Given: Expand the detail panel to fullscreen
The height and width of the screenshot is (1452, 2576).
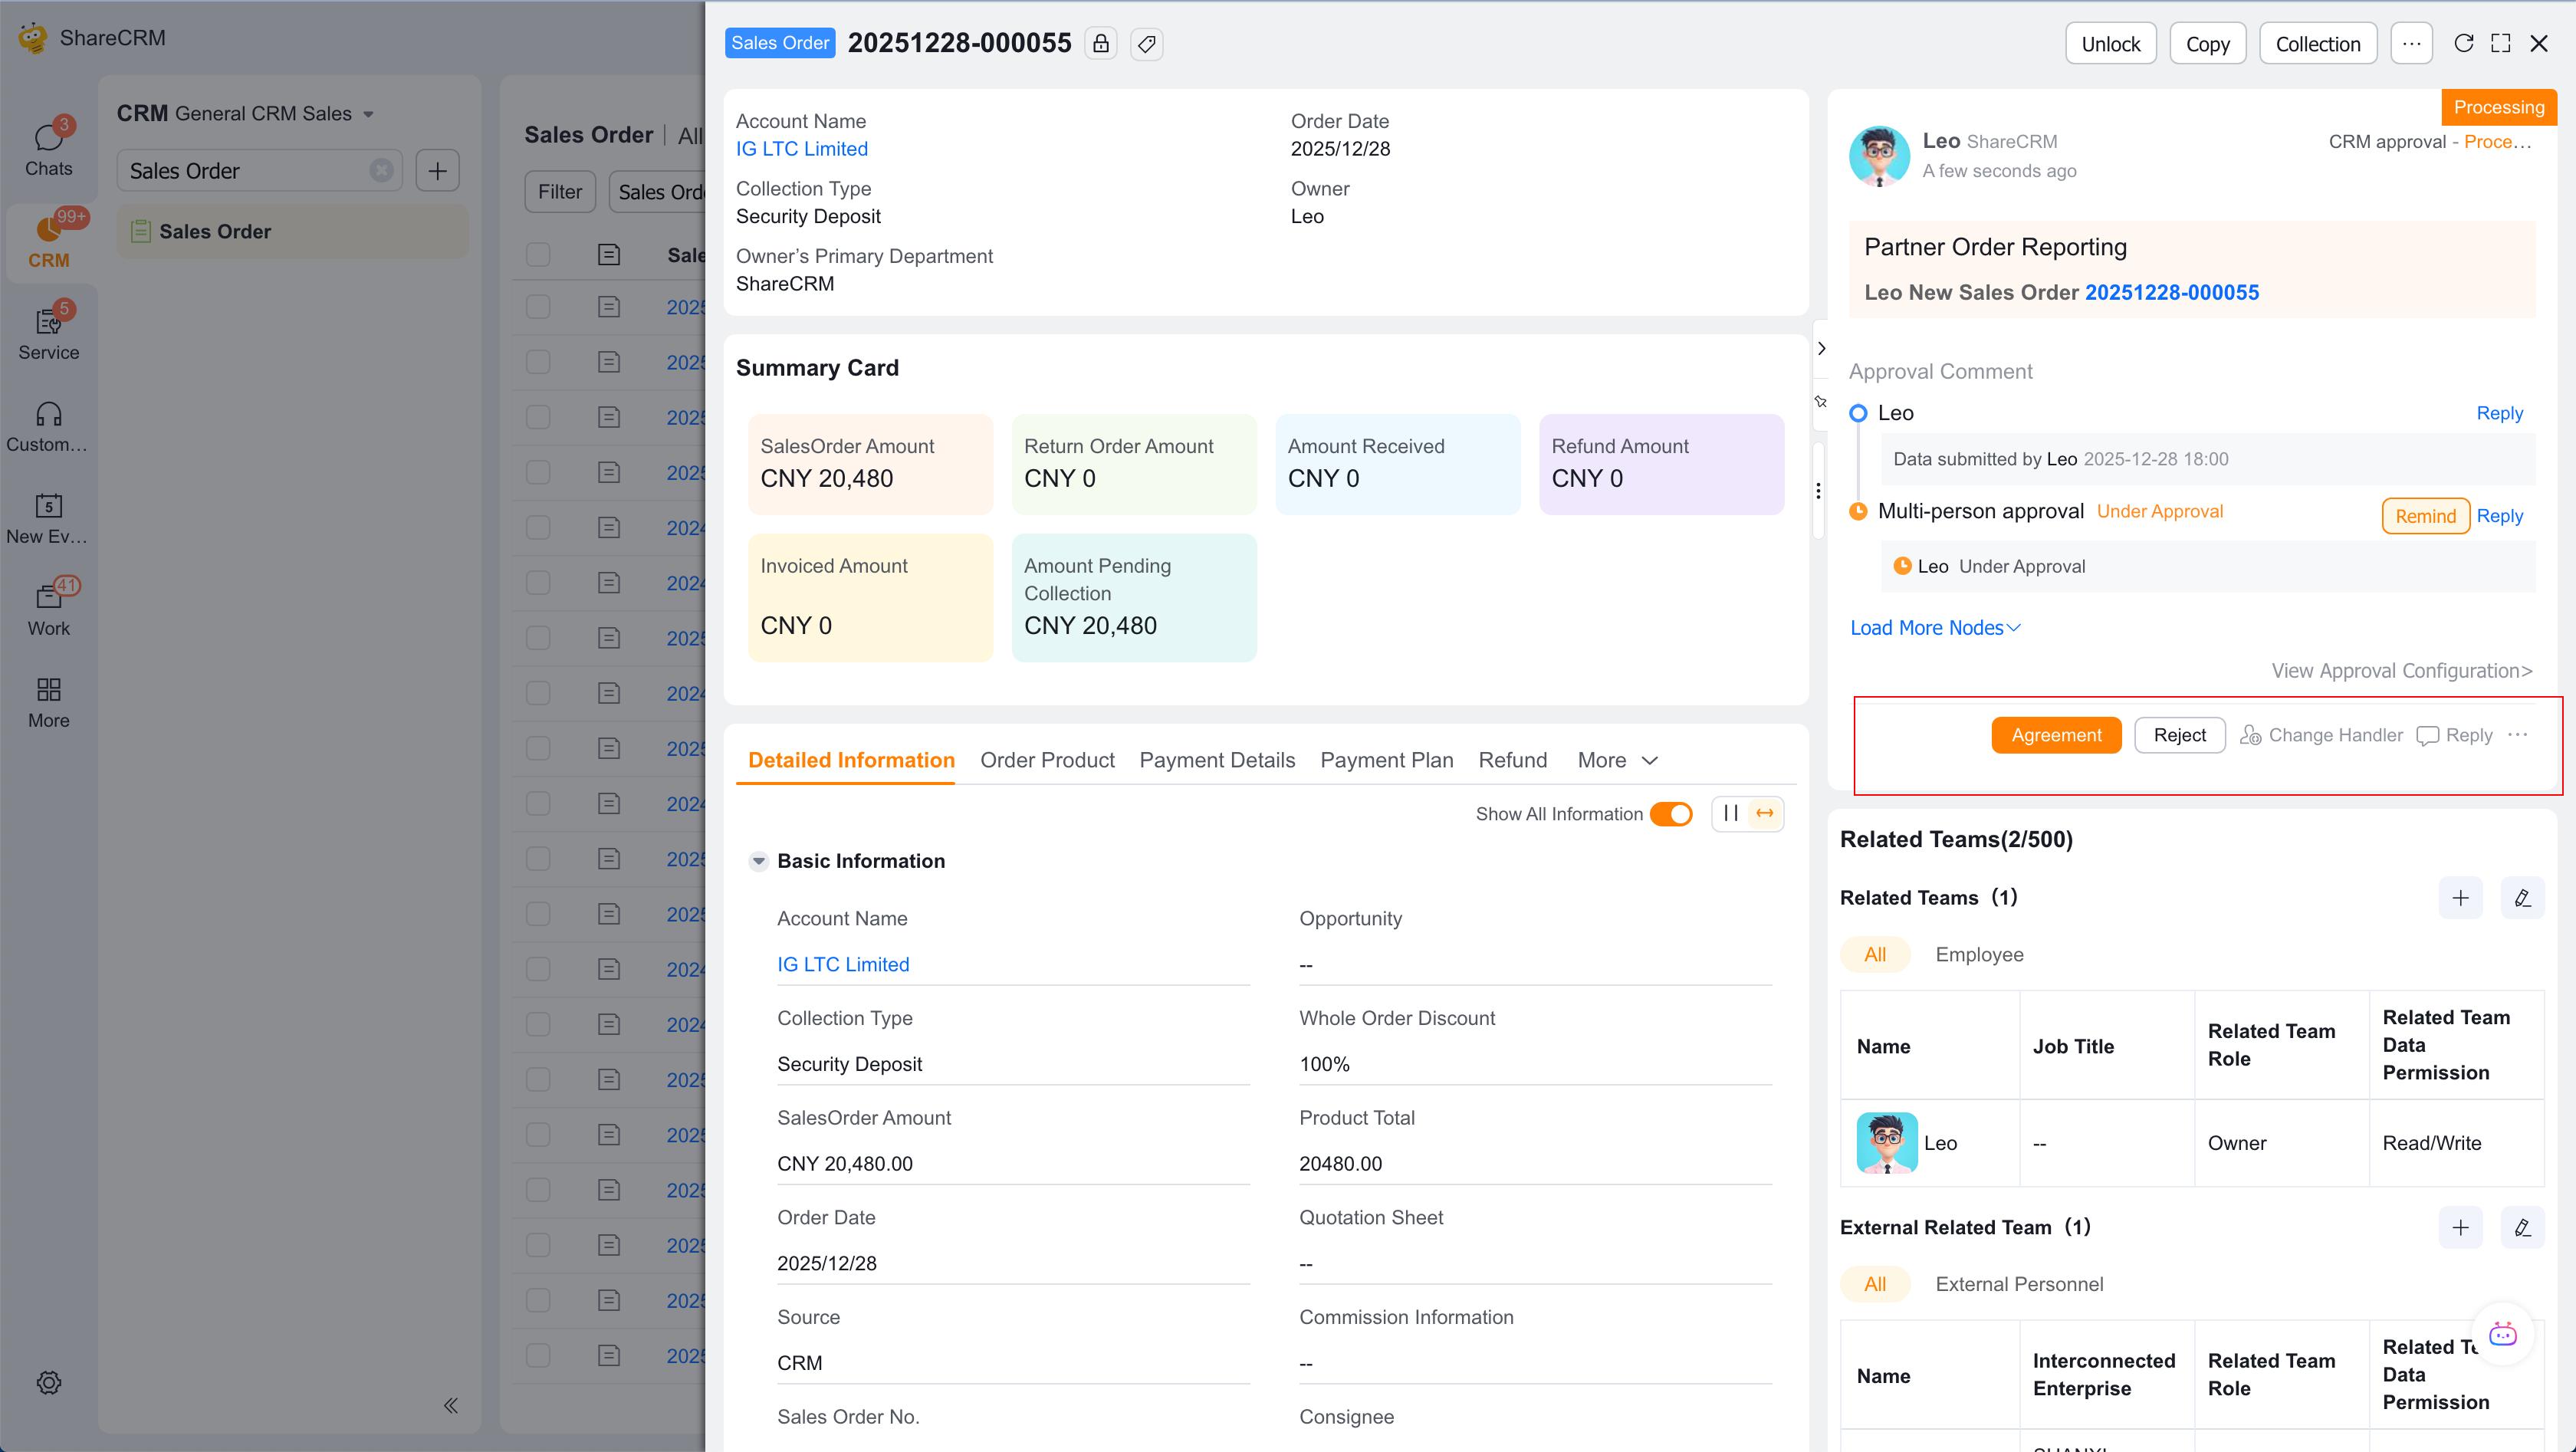Looking at the screenshot, I should point(2501,43).
